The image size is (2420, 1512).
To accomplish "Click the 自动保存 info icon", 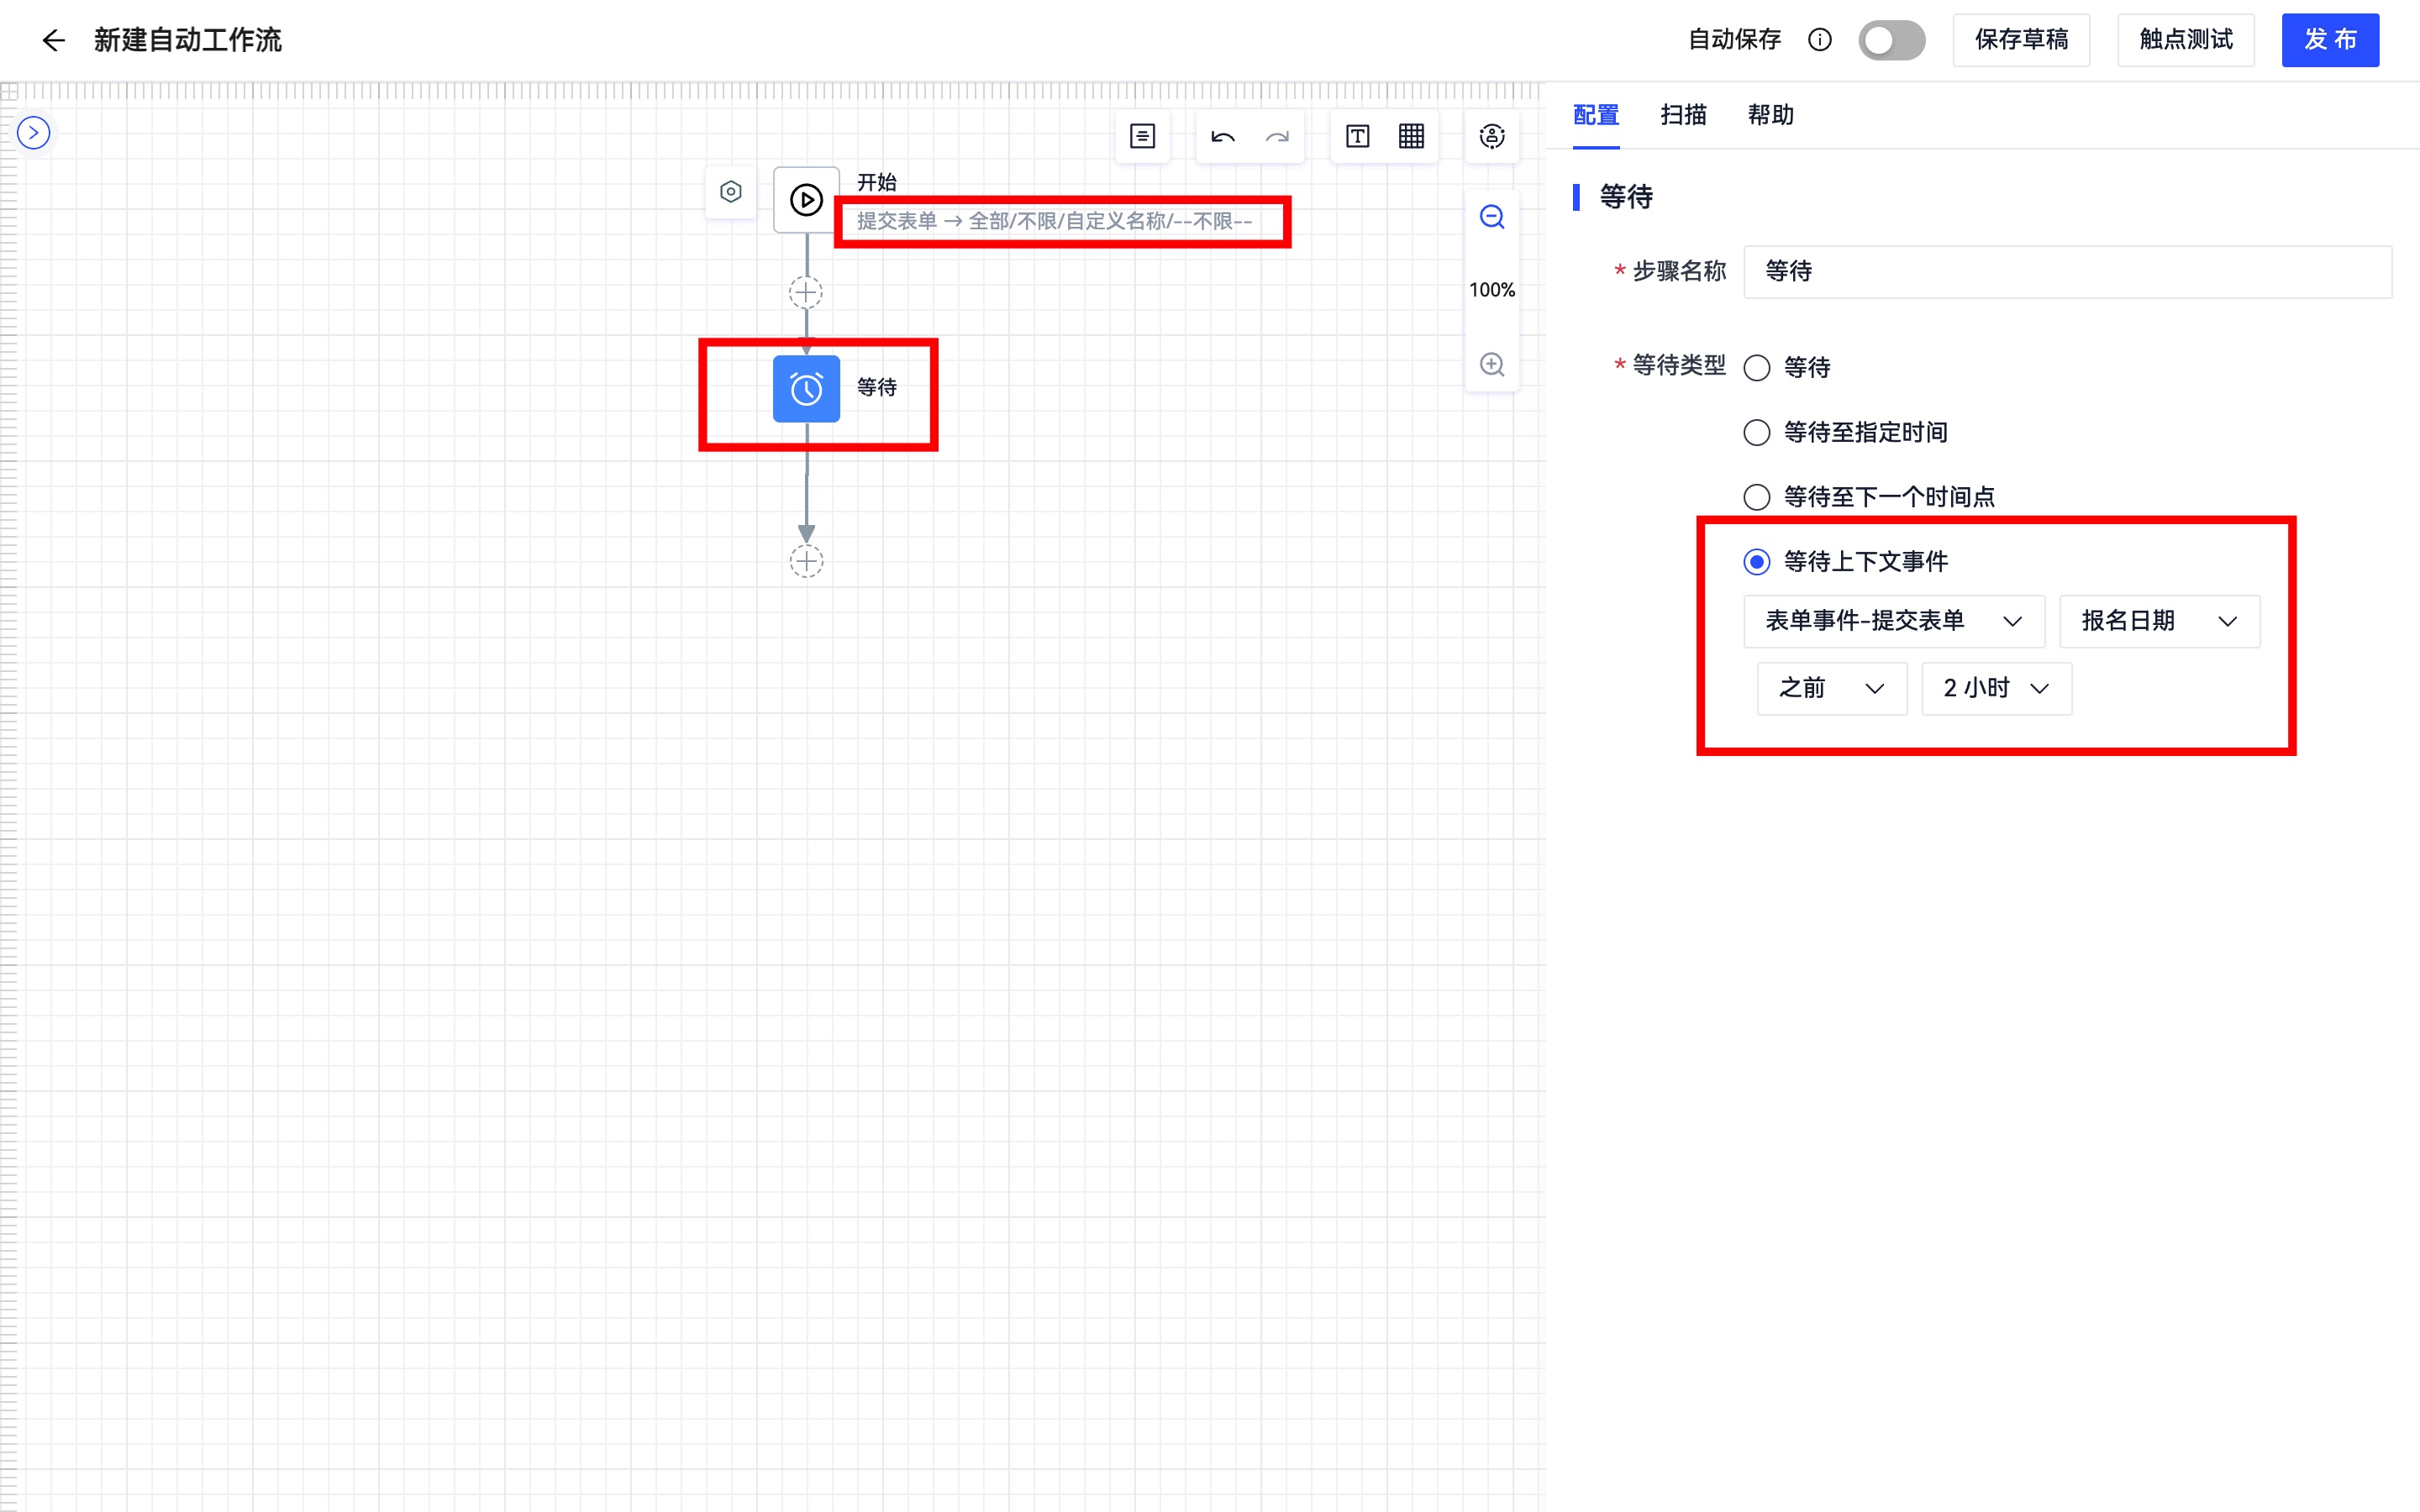I will [1819, 40].
